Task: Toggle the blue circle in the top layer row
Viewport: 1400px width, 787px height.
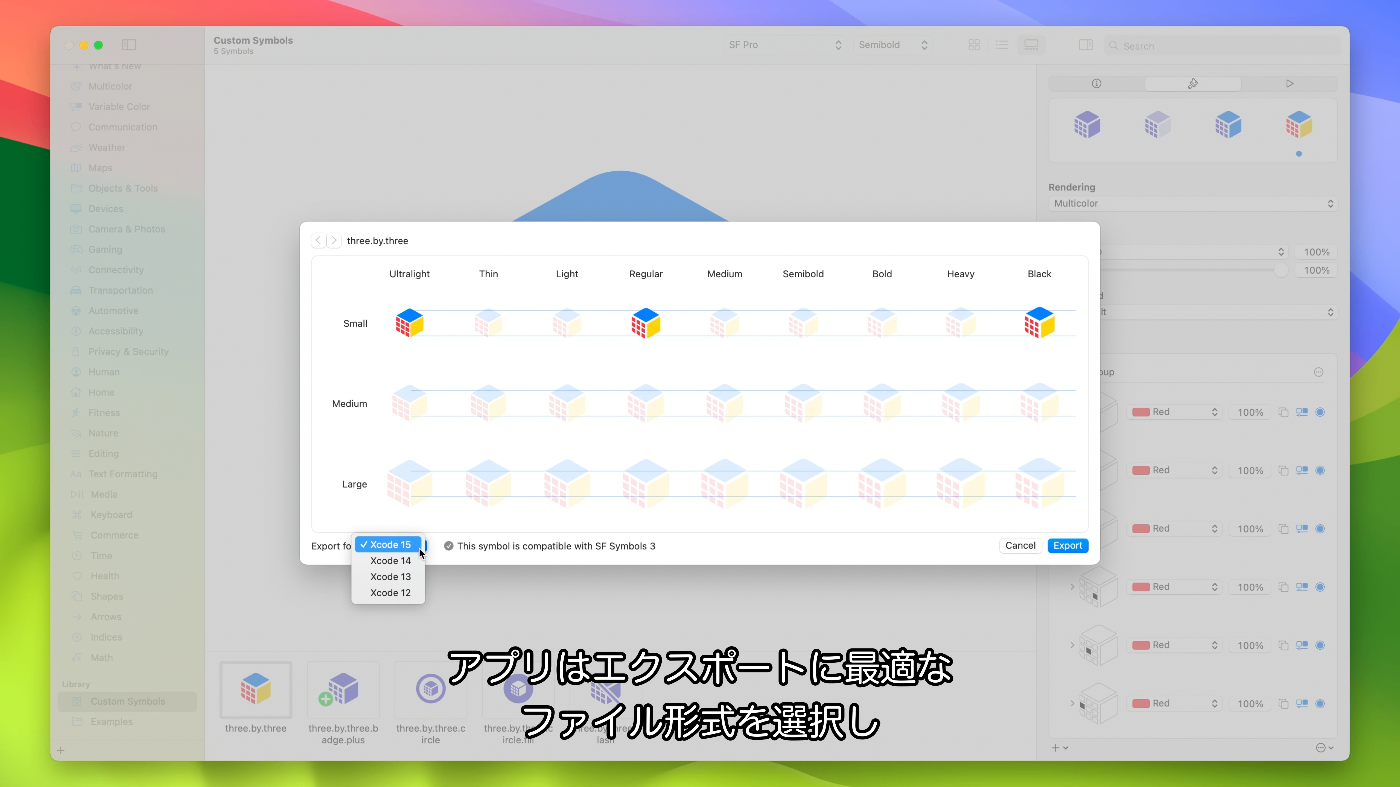Action: [1320, 412]
